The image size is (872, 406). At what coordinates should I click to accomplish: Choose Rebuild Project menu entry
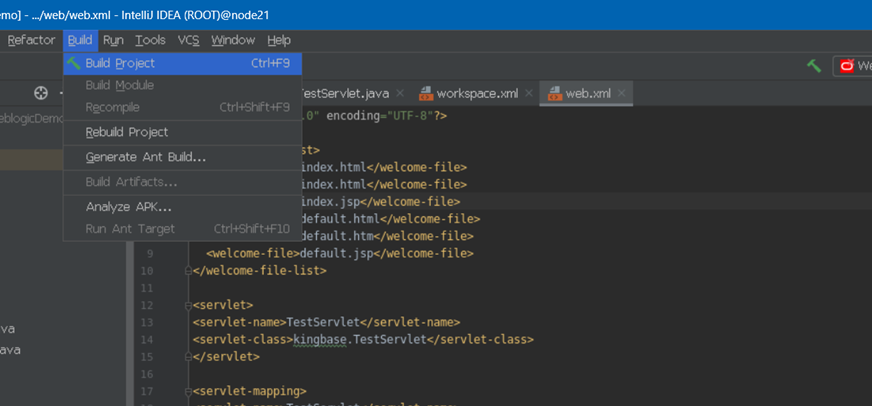click(126, 132)
